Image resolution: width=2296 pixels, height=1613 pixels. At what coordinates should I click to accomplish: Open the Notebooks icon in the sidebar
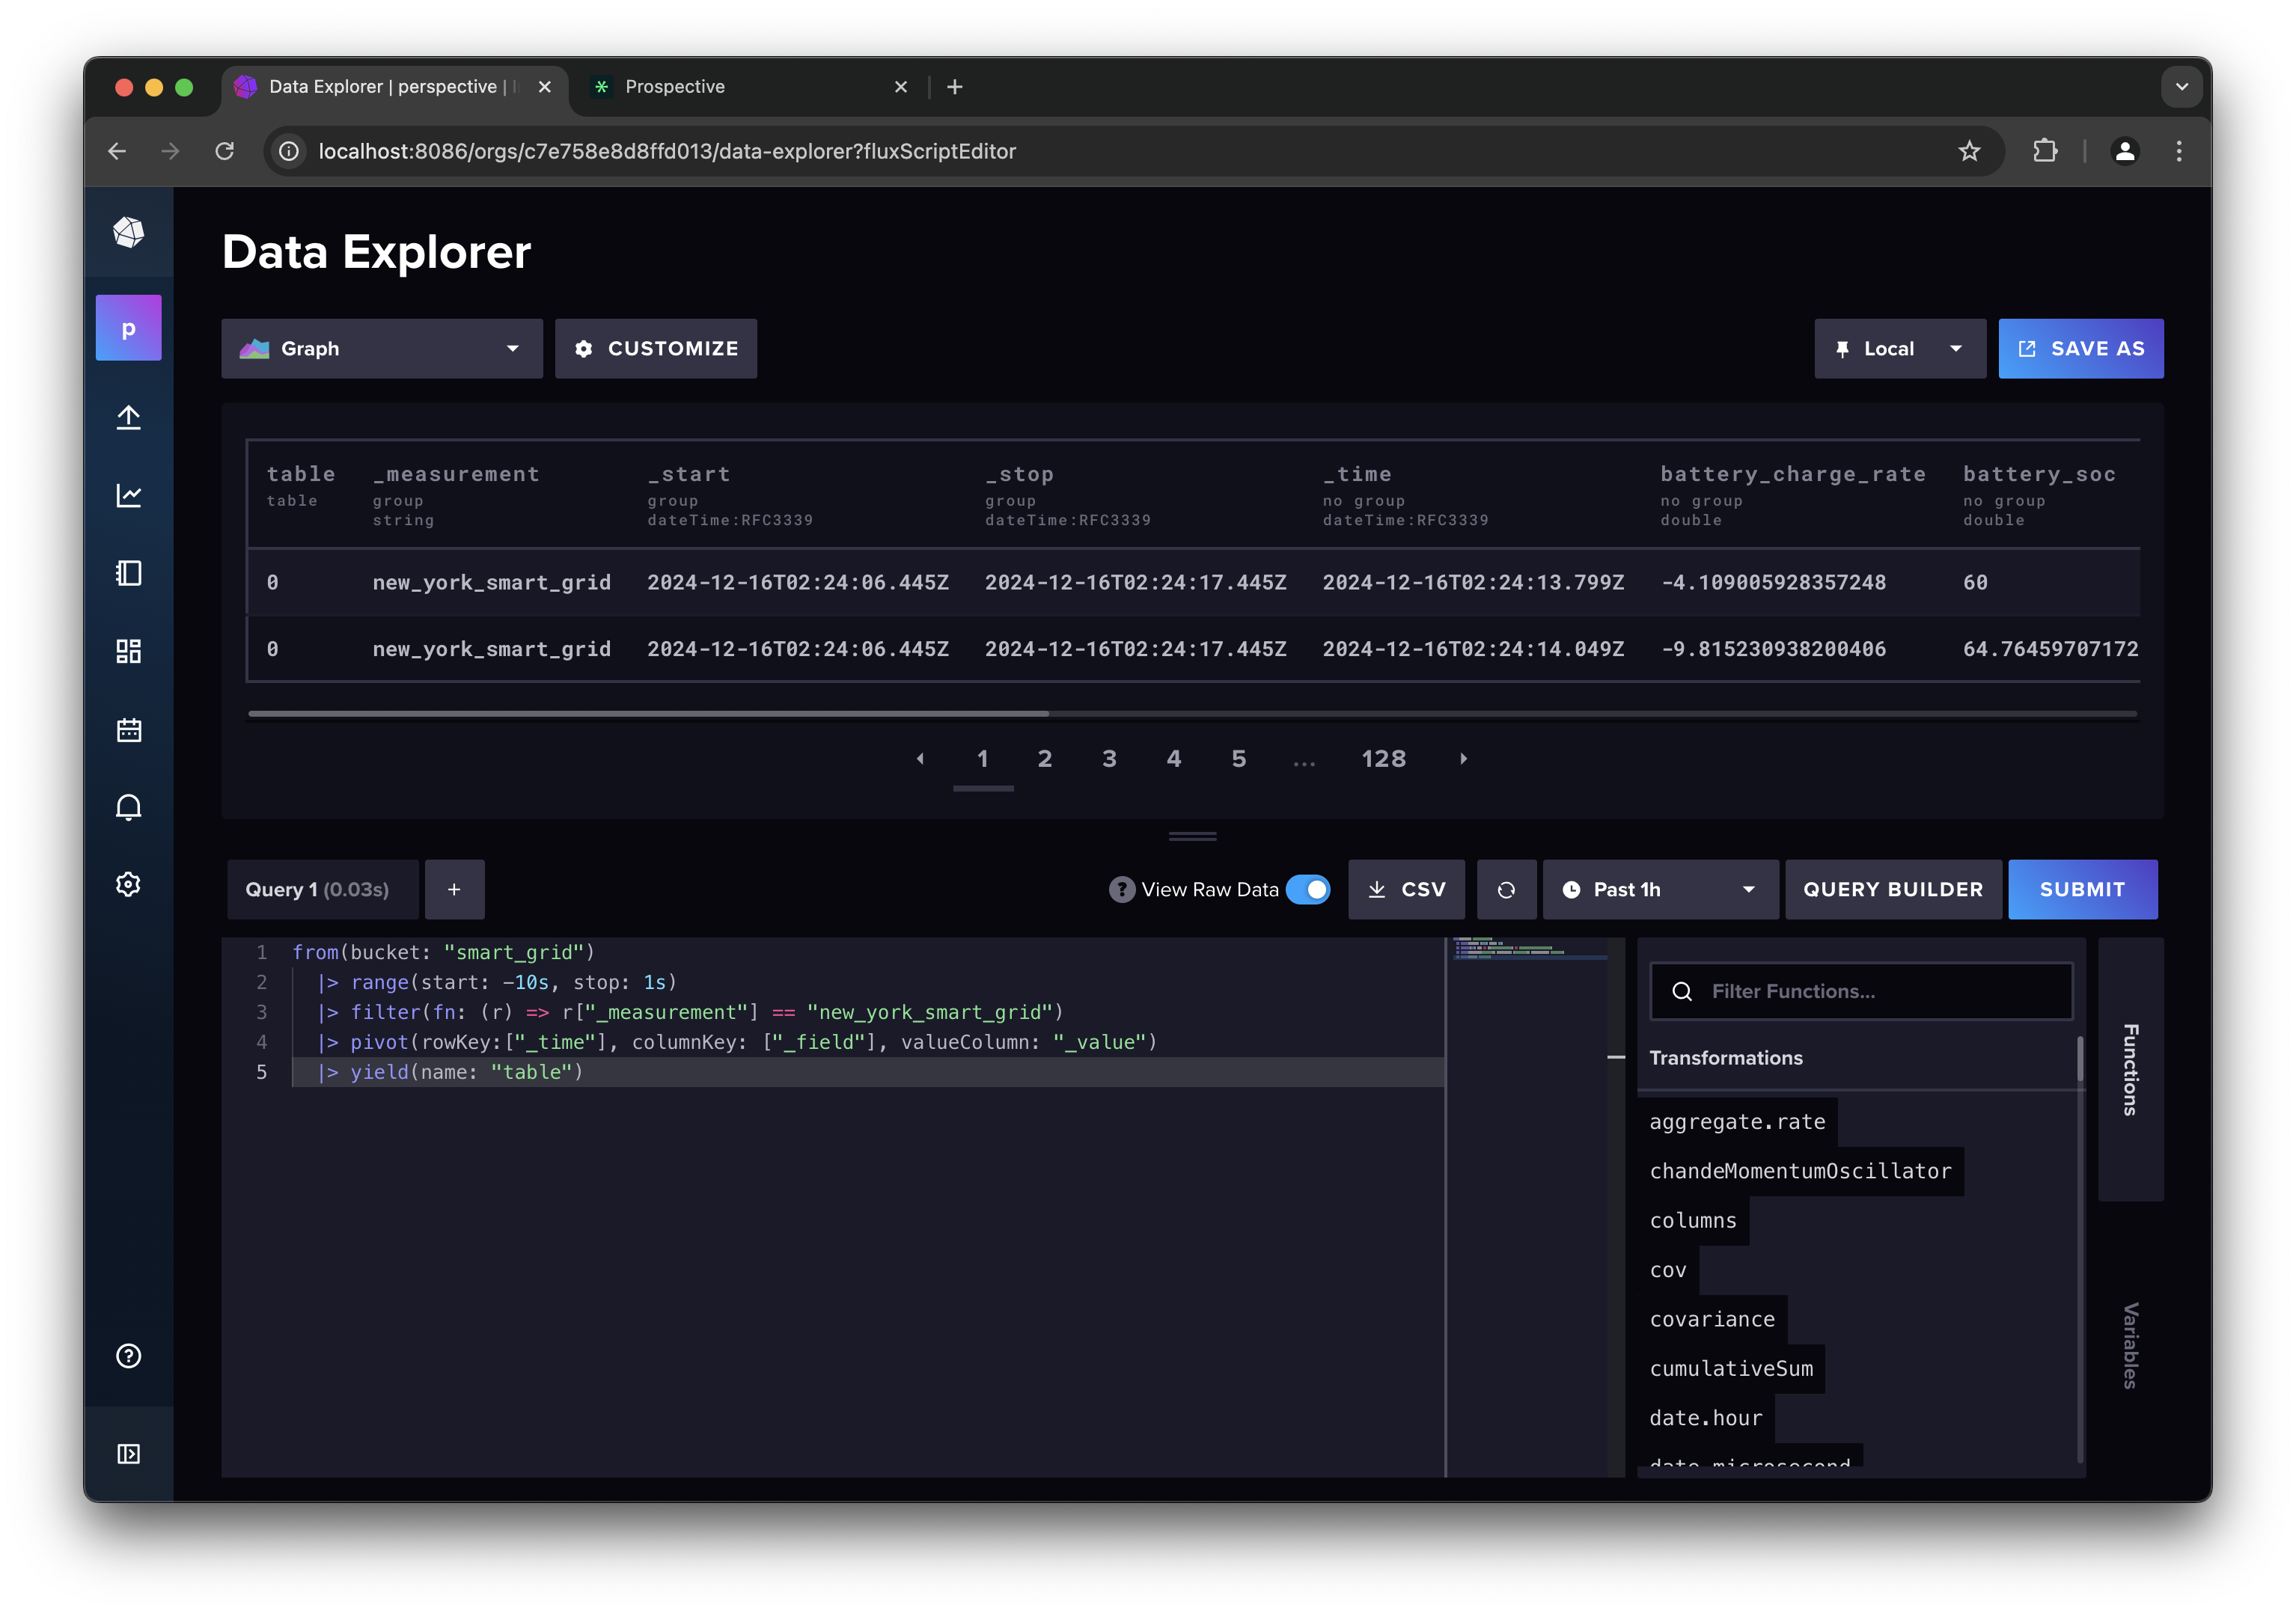pyautogui.click(x=128, y=573)
